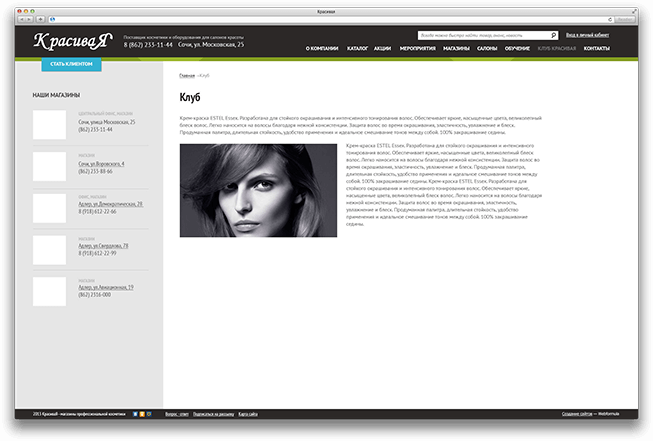
Task: Click Safari back arrow button
Action: (x=22, y=19)
